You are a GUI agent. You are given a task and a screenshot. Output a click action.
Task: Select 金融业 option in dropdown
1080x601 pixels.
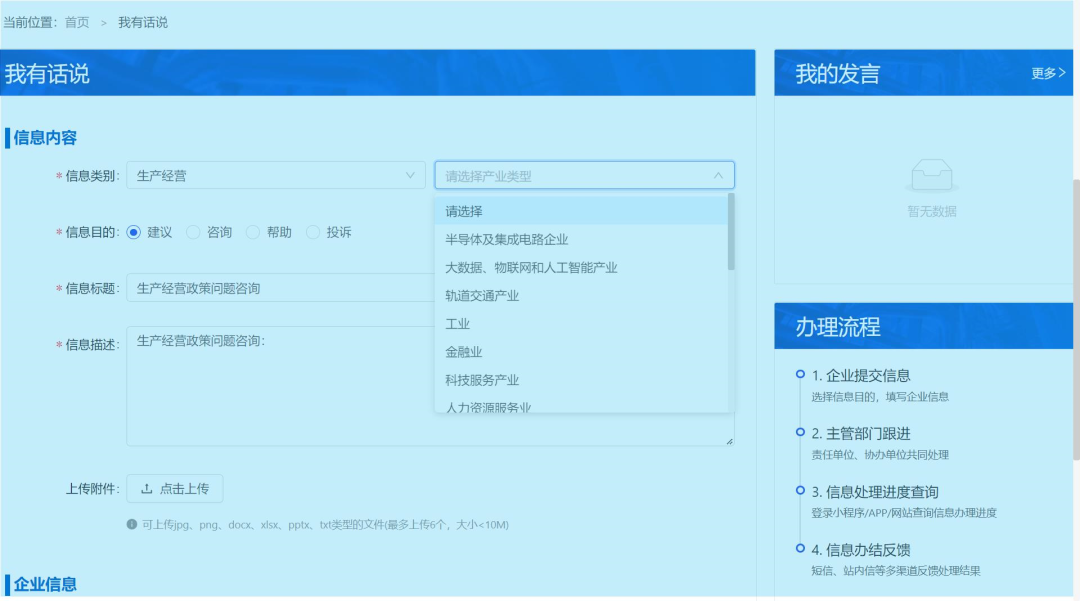(x=464, y=352)
